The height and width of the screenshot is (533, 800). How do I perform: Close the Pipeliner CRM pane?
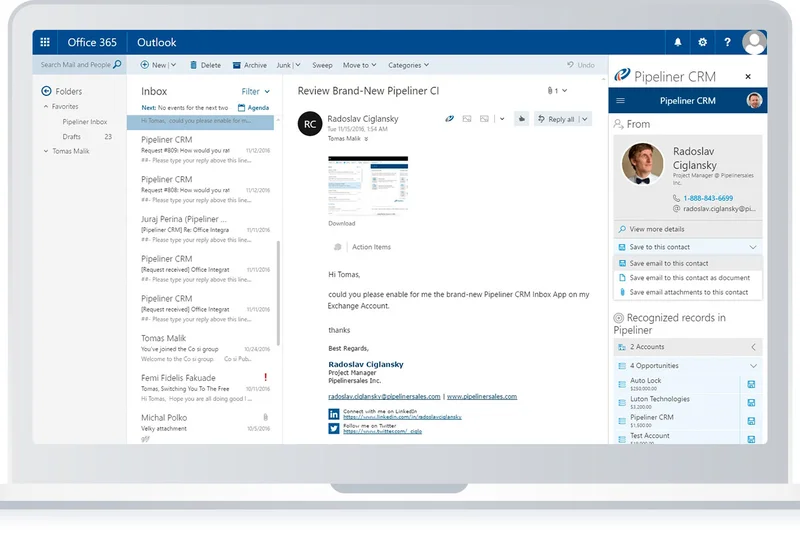[748, 77]
